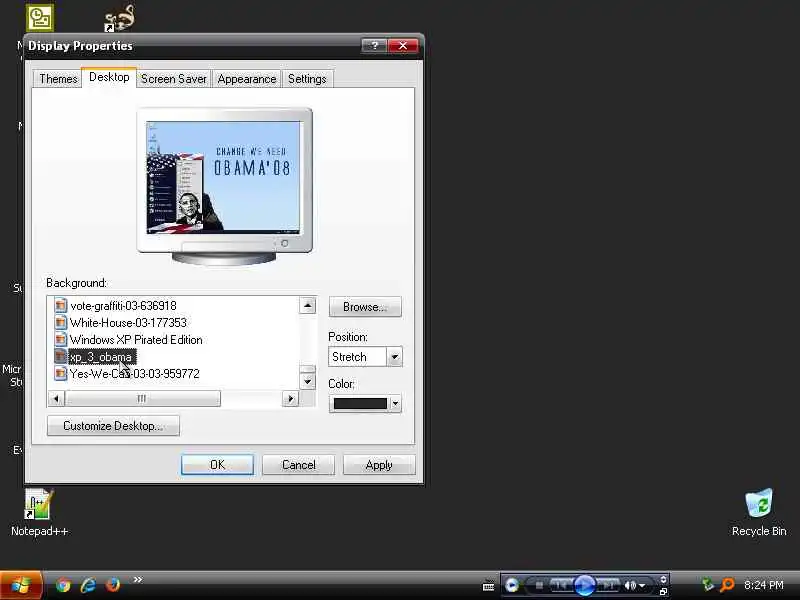Select the Yes-We-Can-03-03-959772 background

tap(134, 373)
